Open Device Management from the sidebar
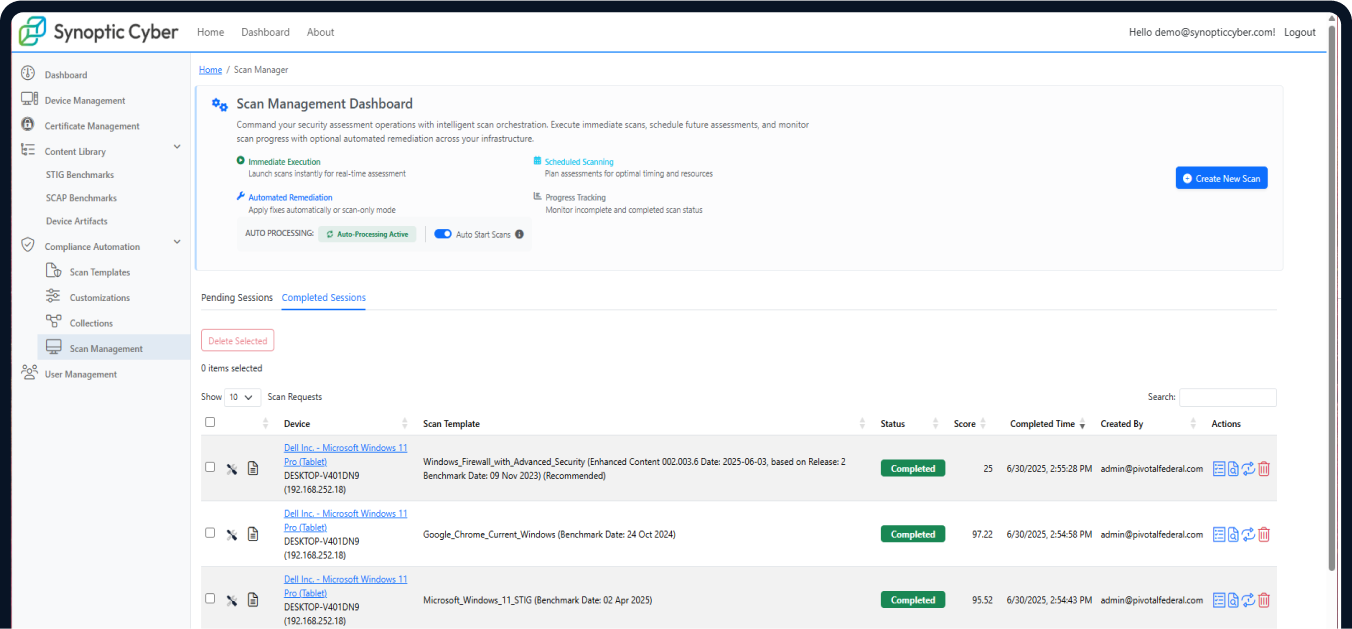This screenshot has height=629, width=1352. point(85,101)
